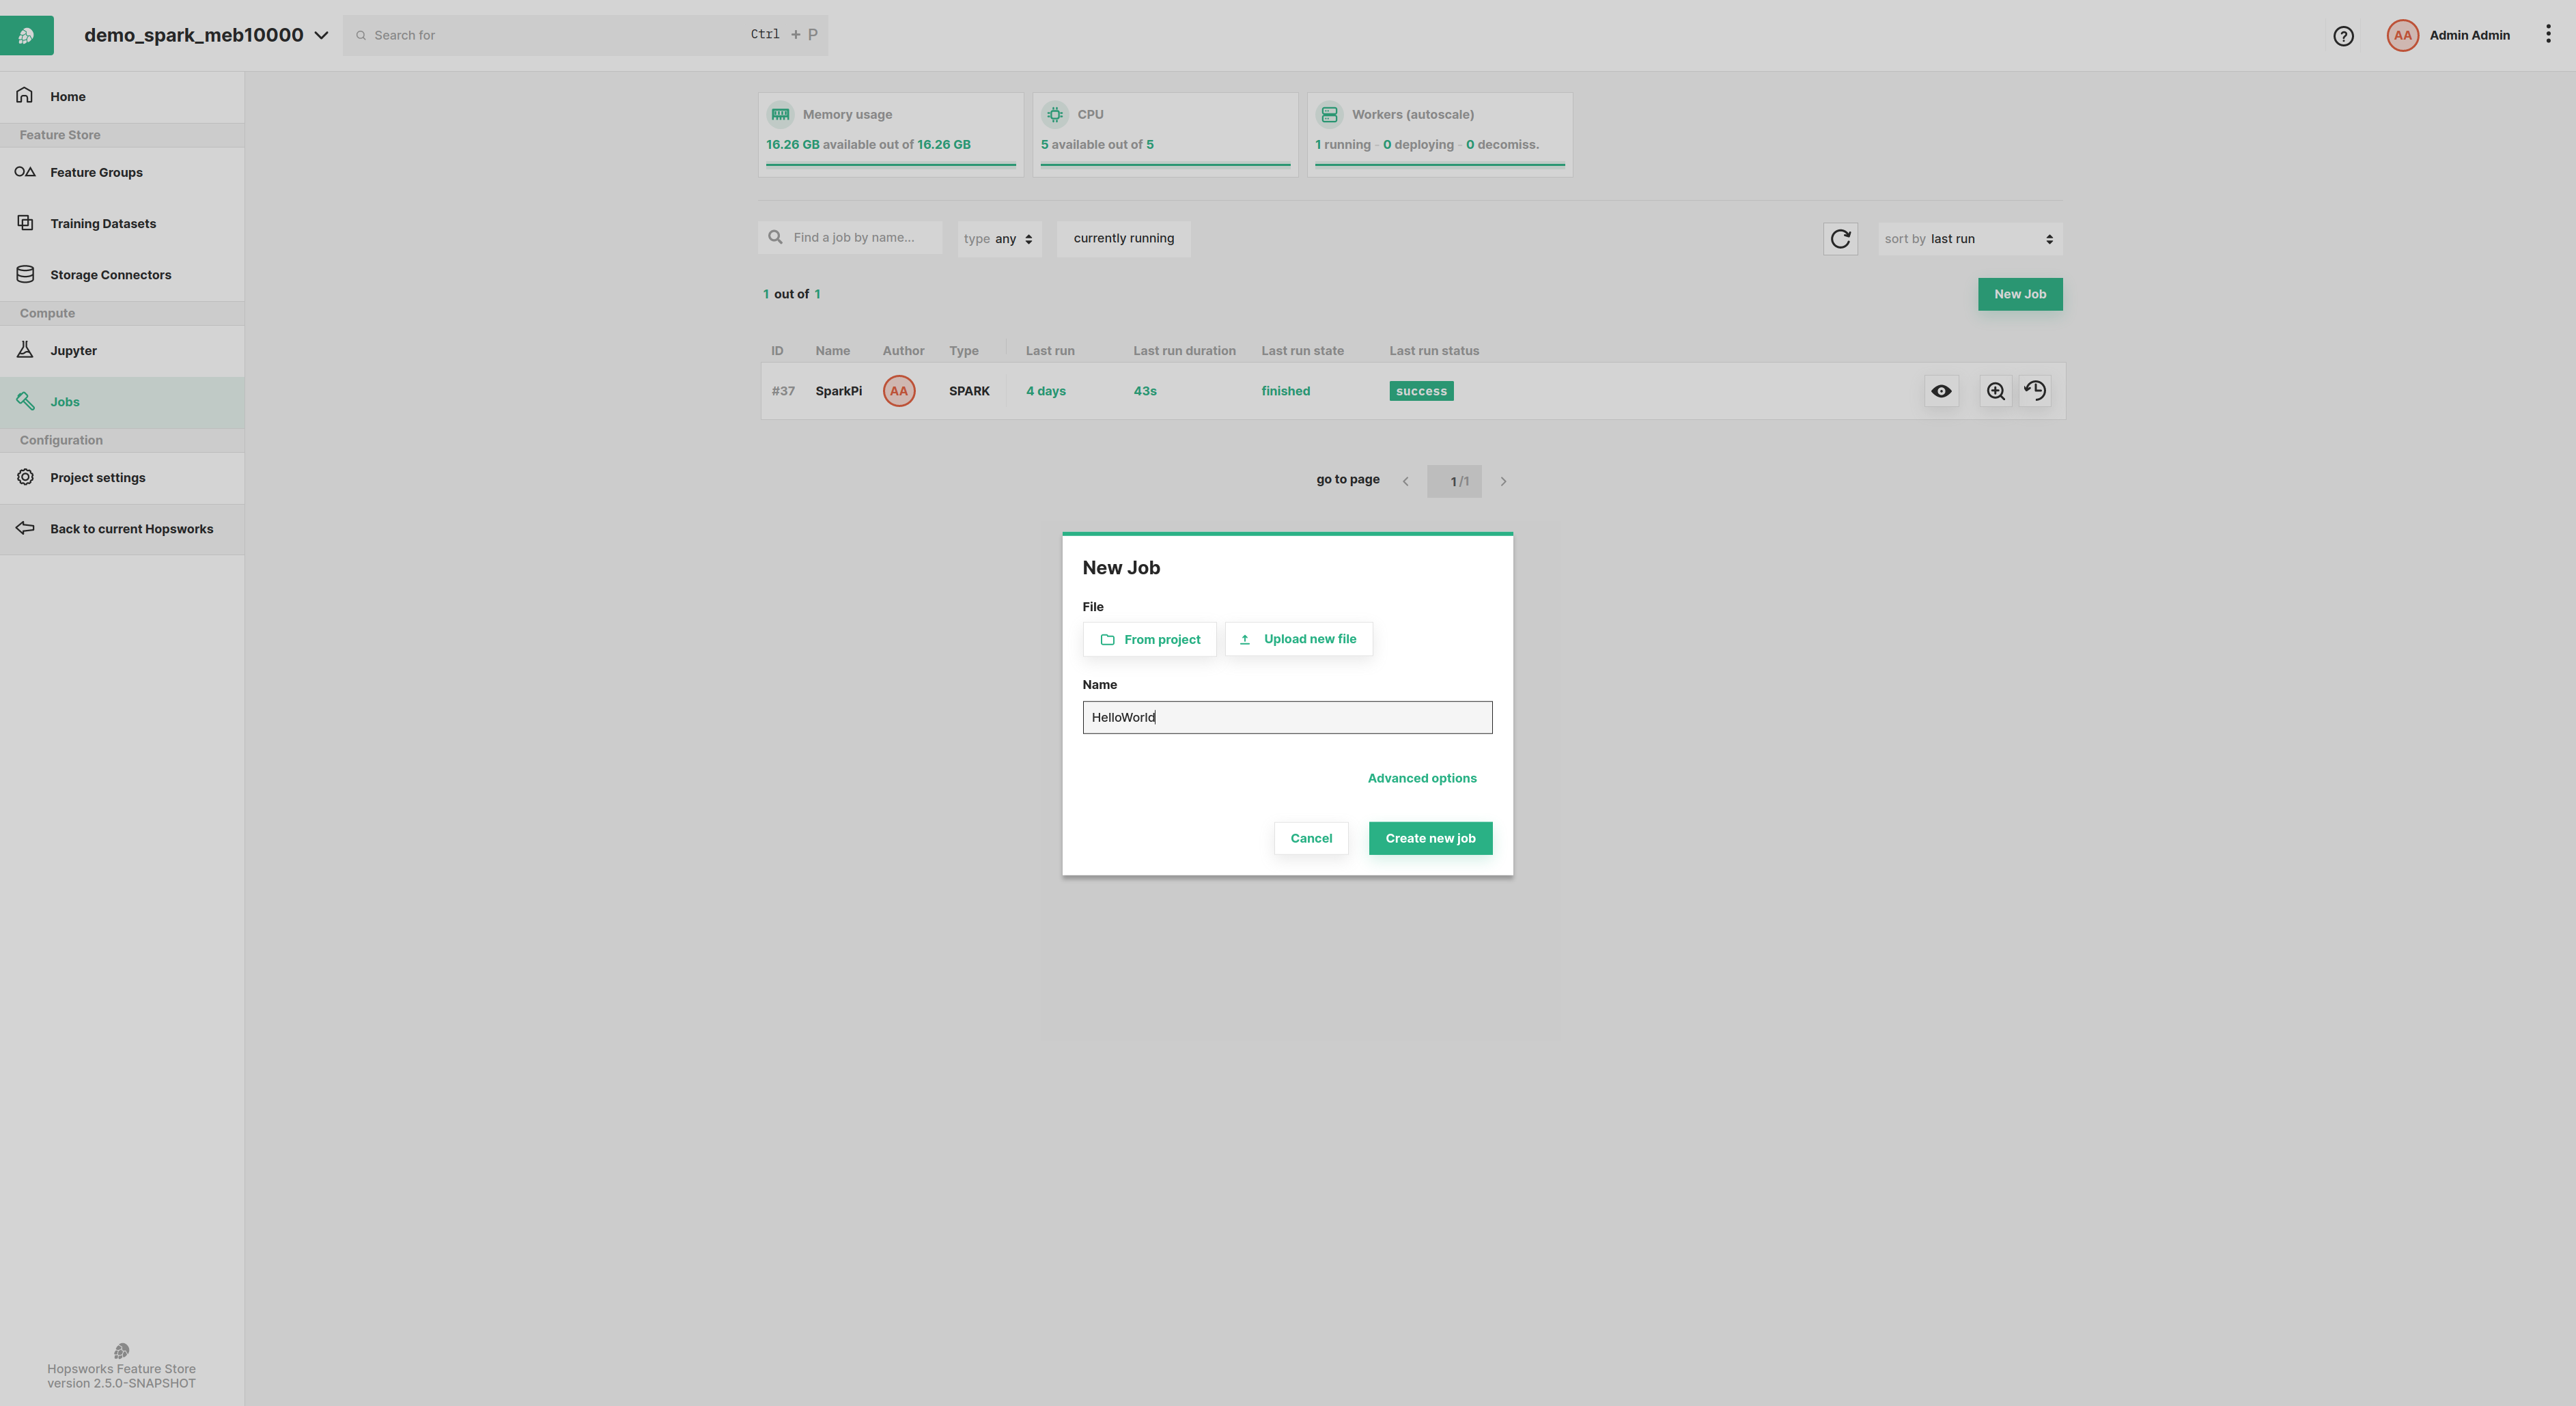Image resolution: width=2576 pixels, height=1406 pixels.
Task: Click the Create new job button
Action: 1429,838
